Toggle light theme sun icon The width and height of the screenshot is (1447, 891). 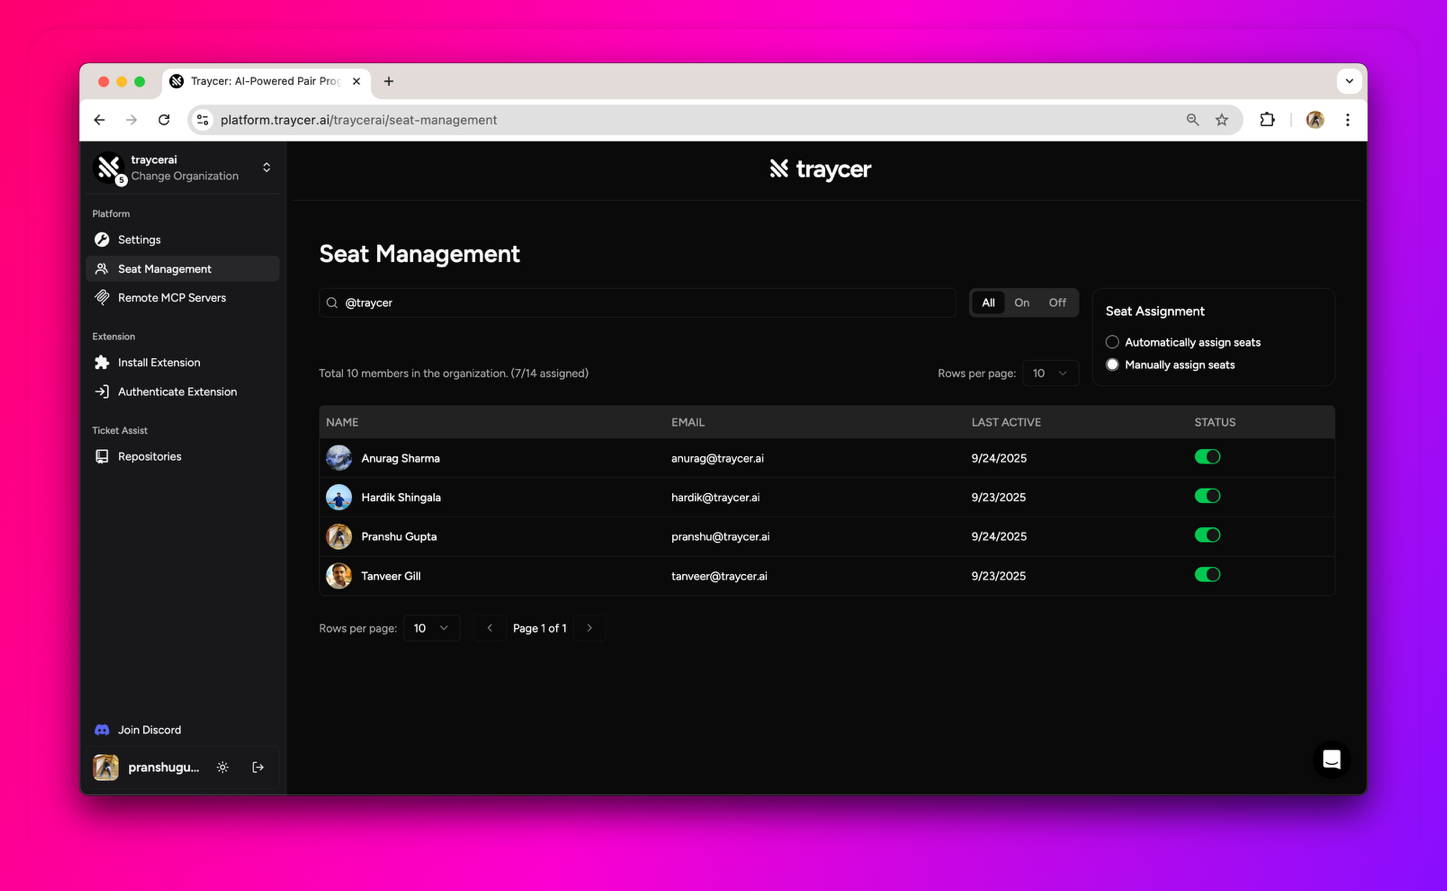point(223,768)
